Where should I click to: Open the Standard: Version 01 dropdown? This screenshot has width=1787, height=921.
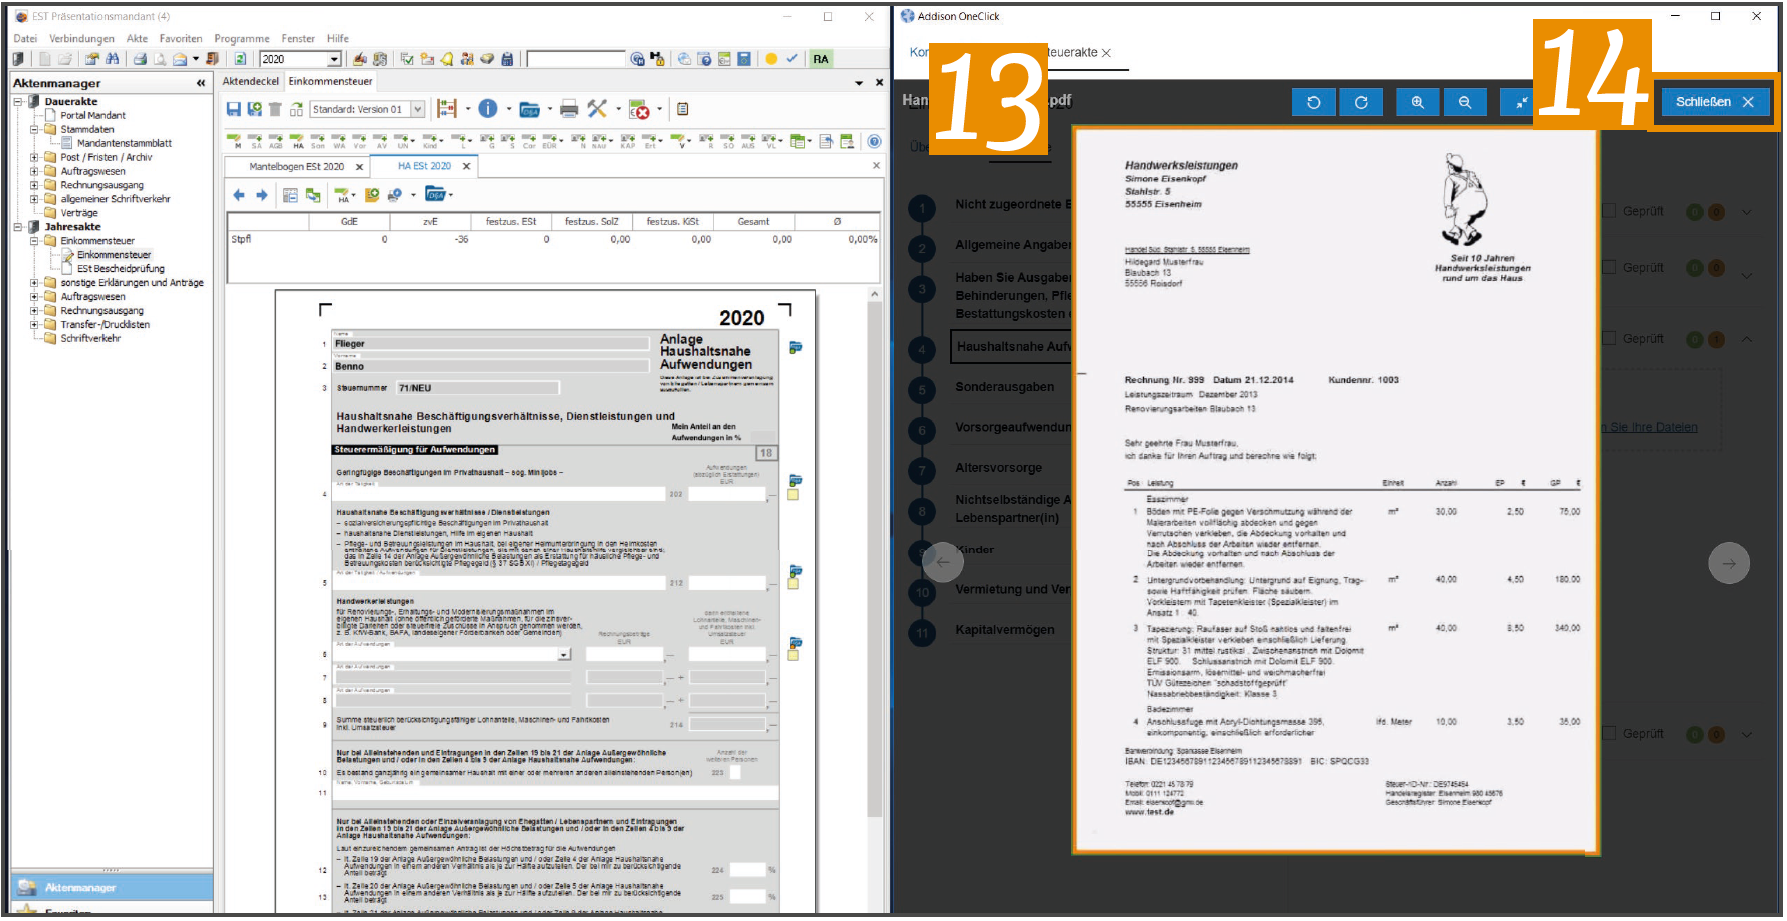(418, 109)
